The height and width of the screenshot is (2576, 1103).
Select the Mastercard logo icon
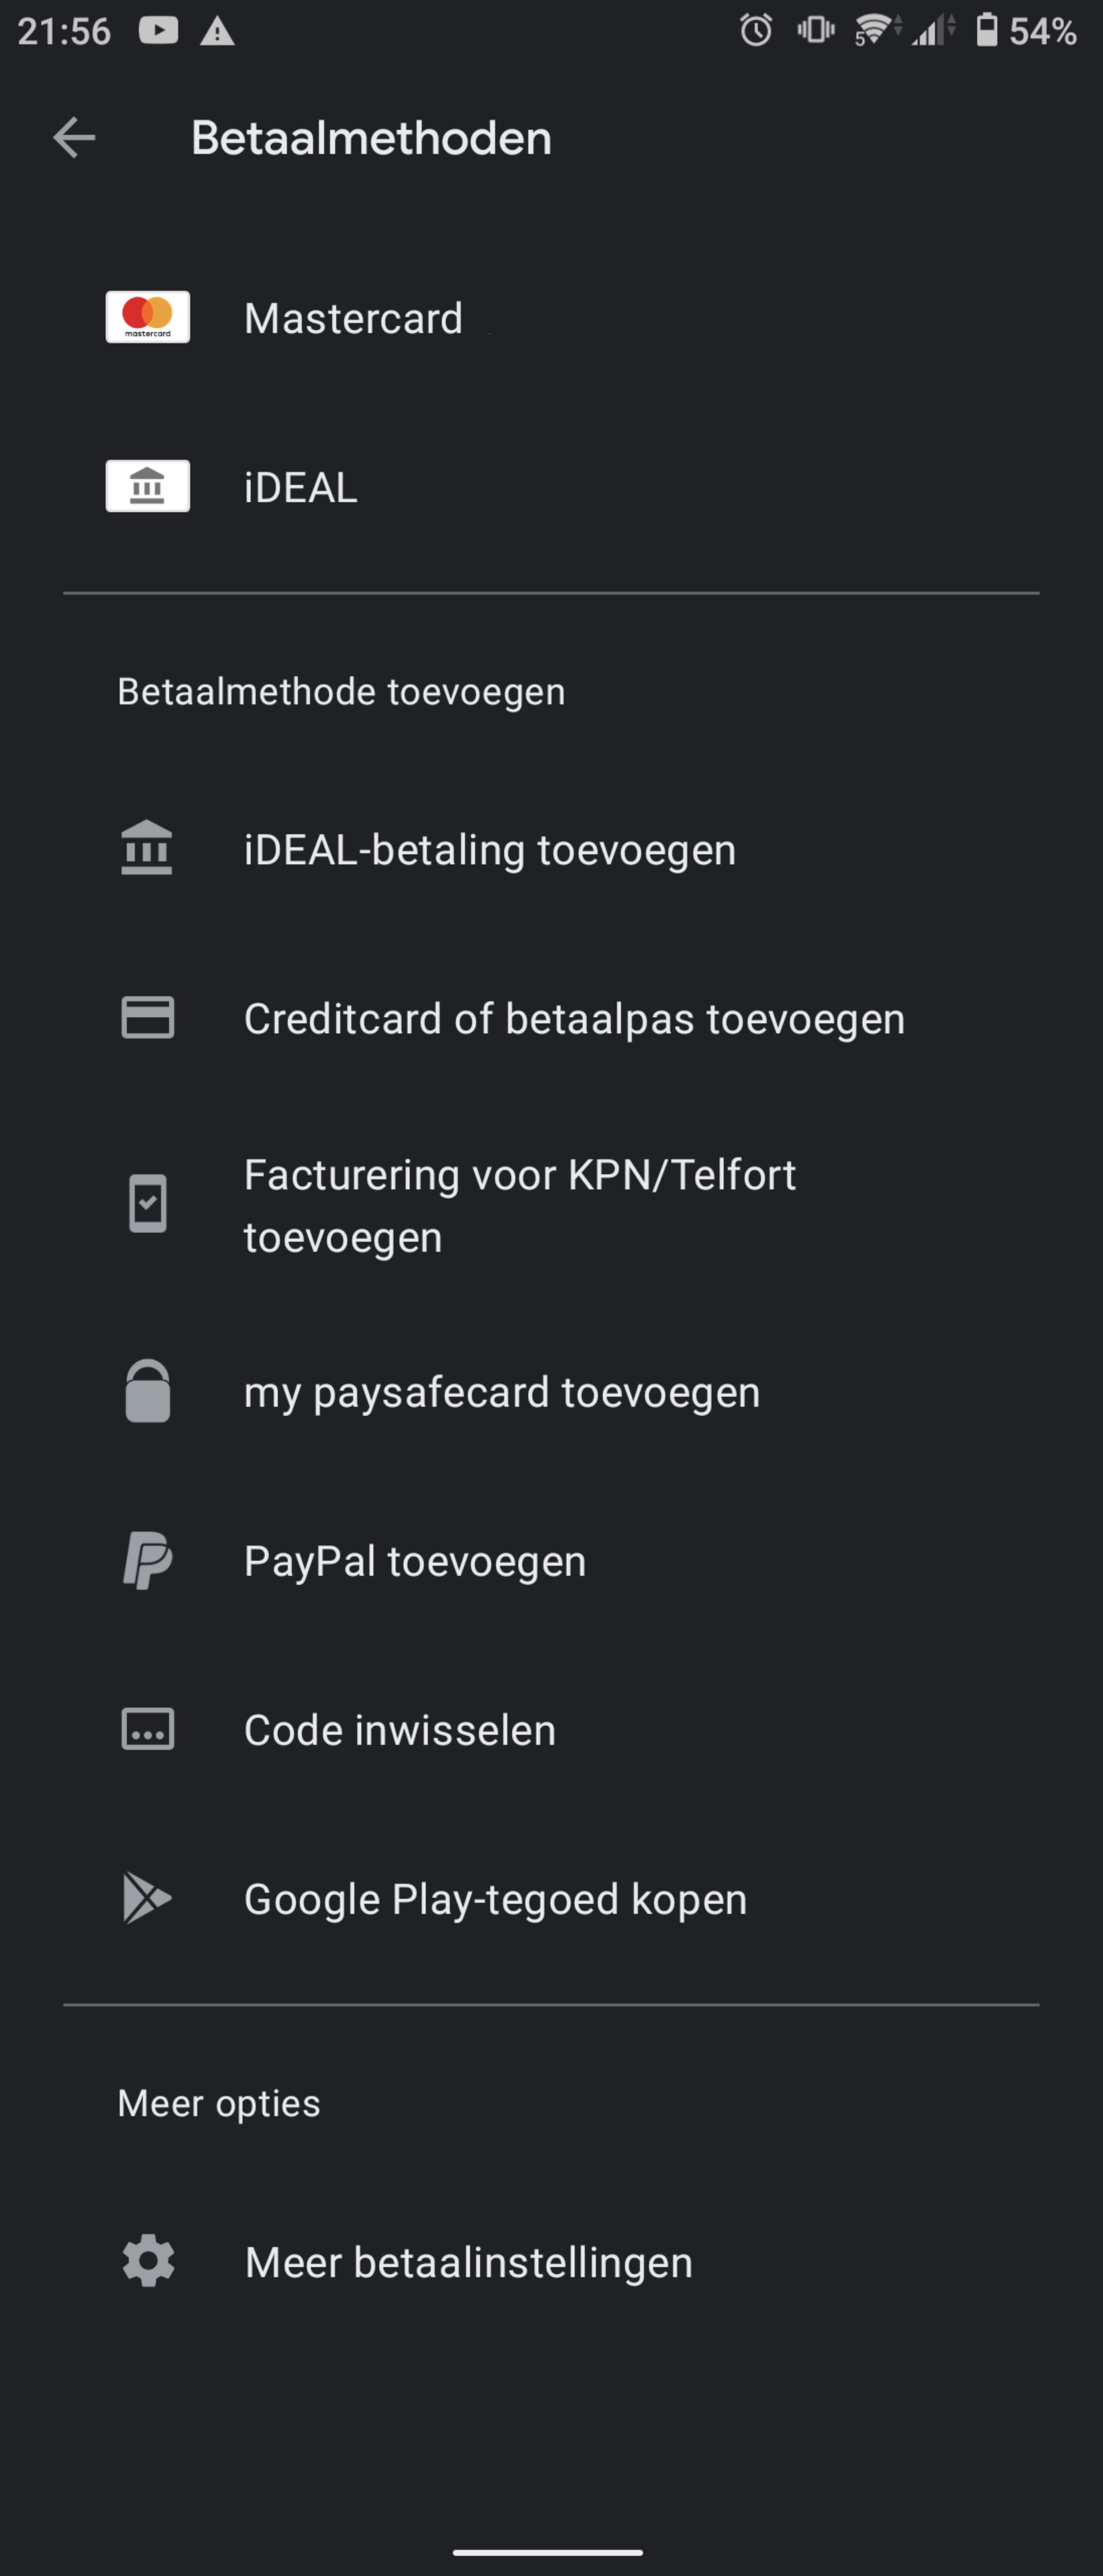pos(148,317)
